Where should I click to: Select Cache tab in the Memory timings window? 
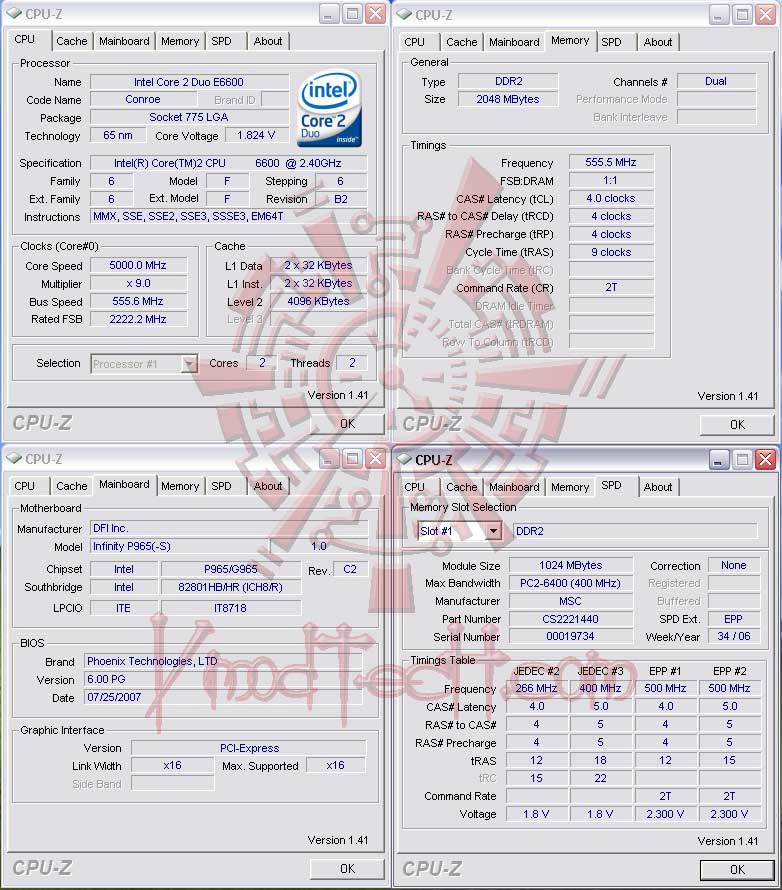click(461, 42)
